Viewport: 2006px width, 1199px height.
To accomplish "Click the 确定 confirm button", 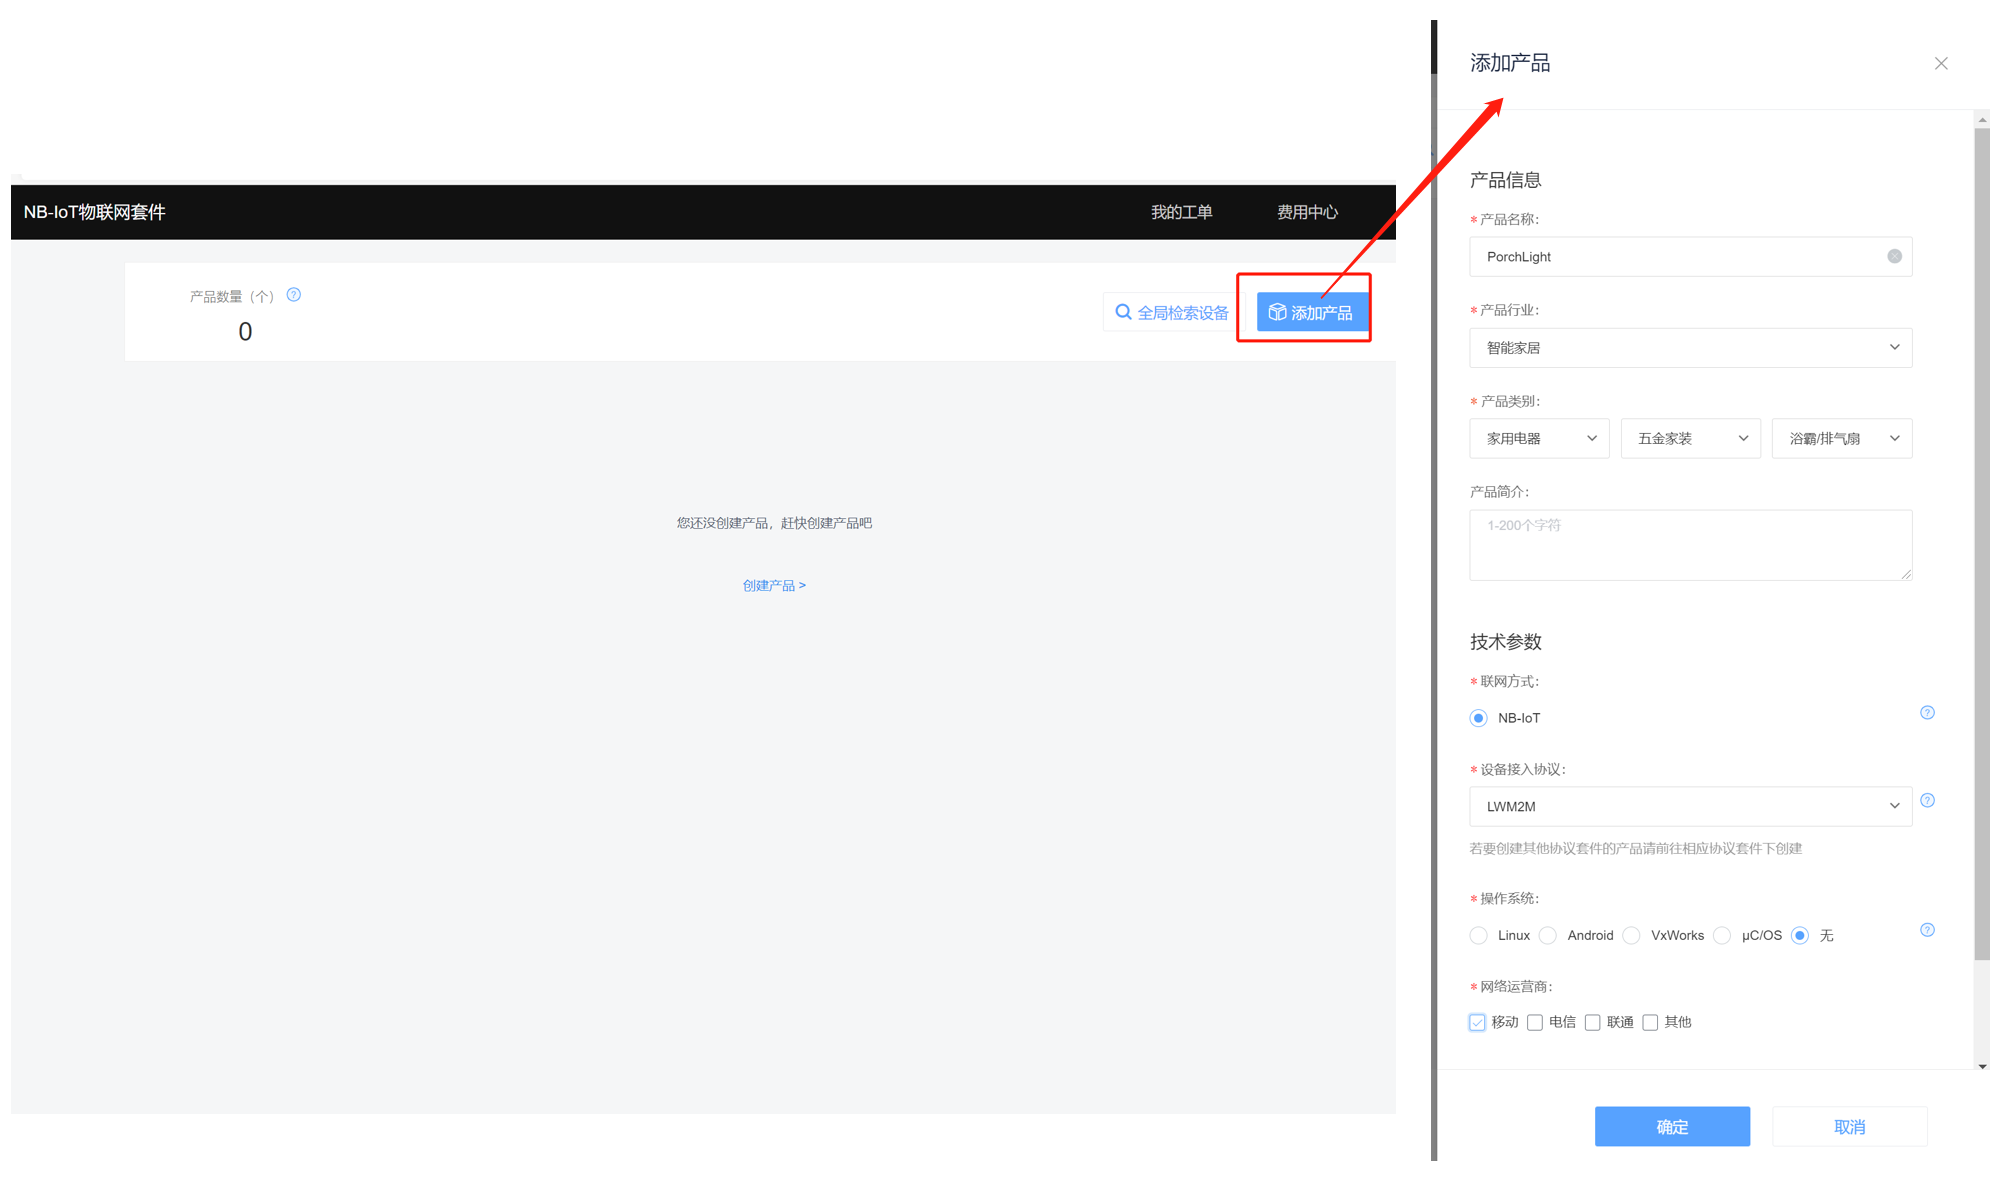I will (x=1672, y=1127).
